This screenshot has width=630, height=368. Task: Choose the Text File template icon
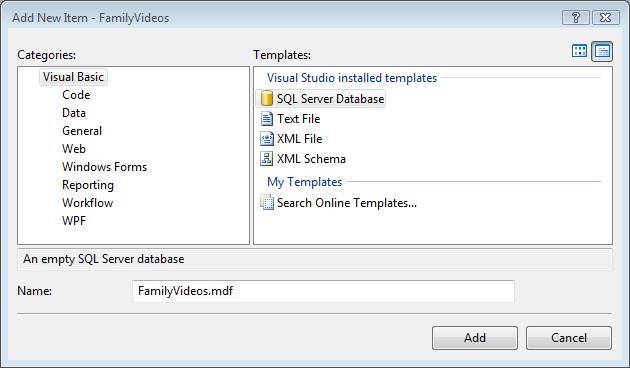click(x=266, y=119)
